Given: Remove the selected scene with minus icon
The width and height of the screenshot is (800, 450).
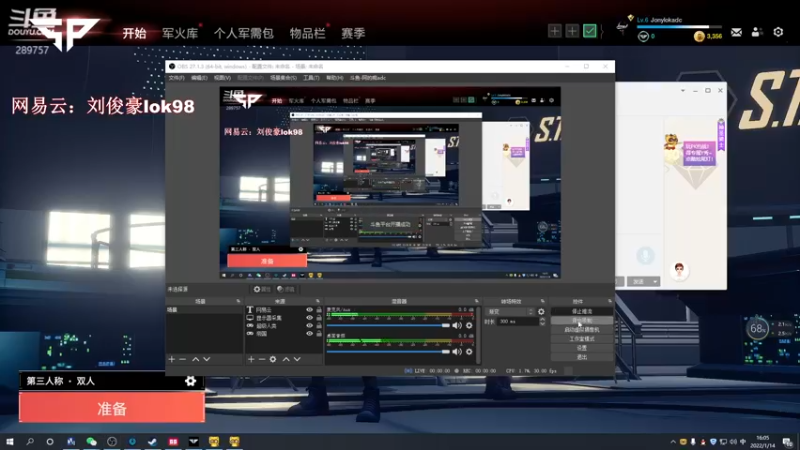Looking at the screenshot, I should coord(183,359).
